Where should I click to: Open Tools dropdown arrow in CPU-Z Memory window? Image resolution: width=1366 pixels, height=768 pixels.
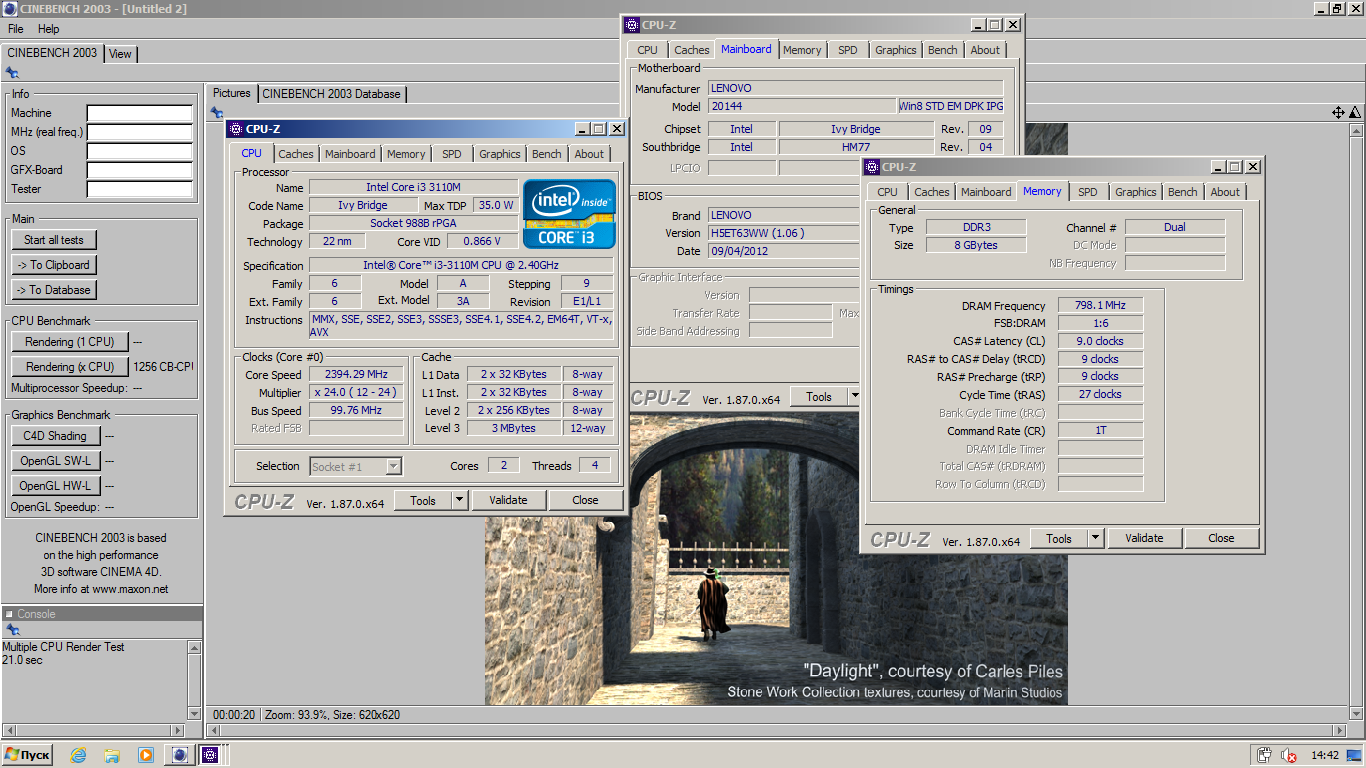1095,538
